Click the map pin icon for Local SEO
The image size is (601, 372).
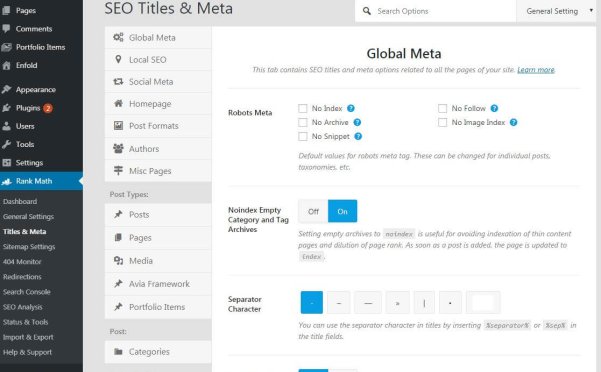coord(118,59)
